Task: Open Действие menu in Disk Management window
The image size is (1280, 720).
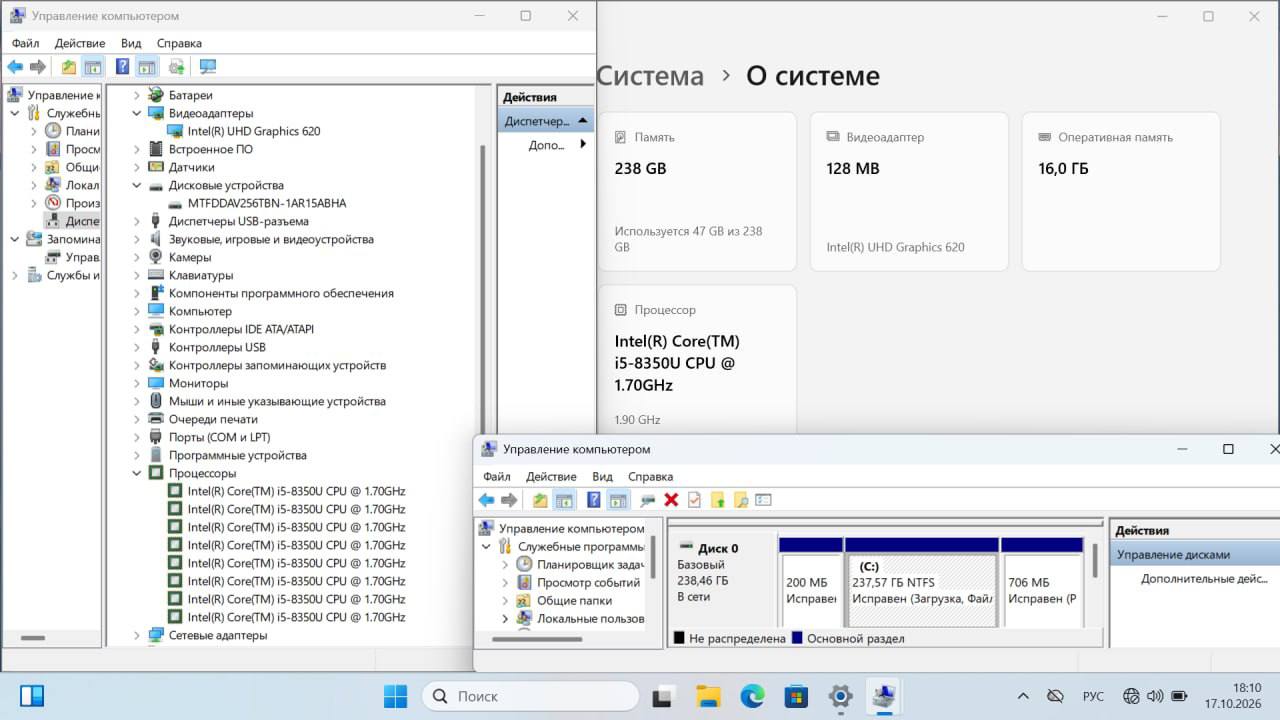Action: click(x=551, y=477)
